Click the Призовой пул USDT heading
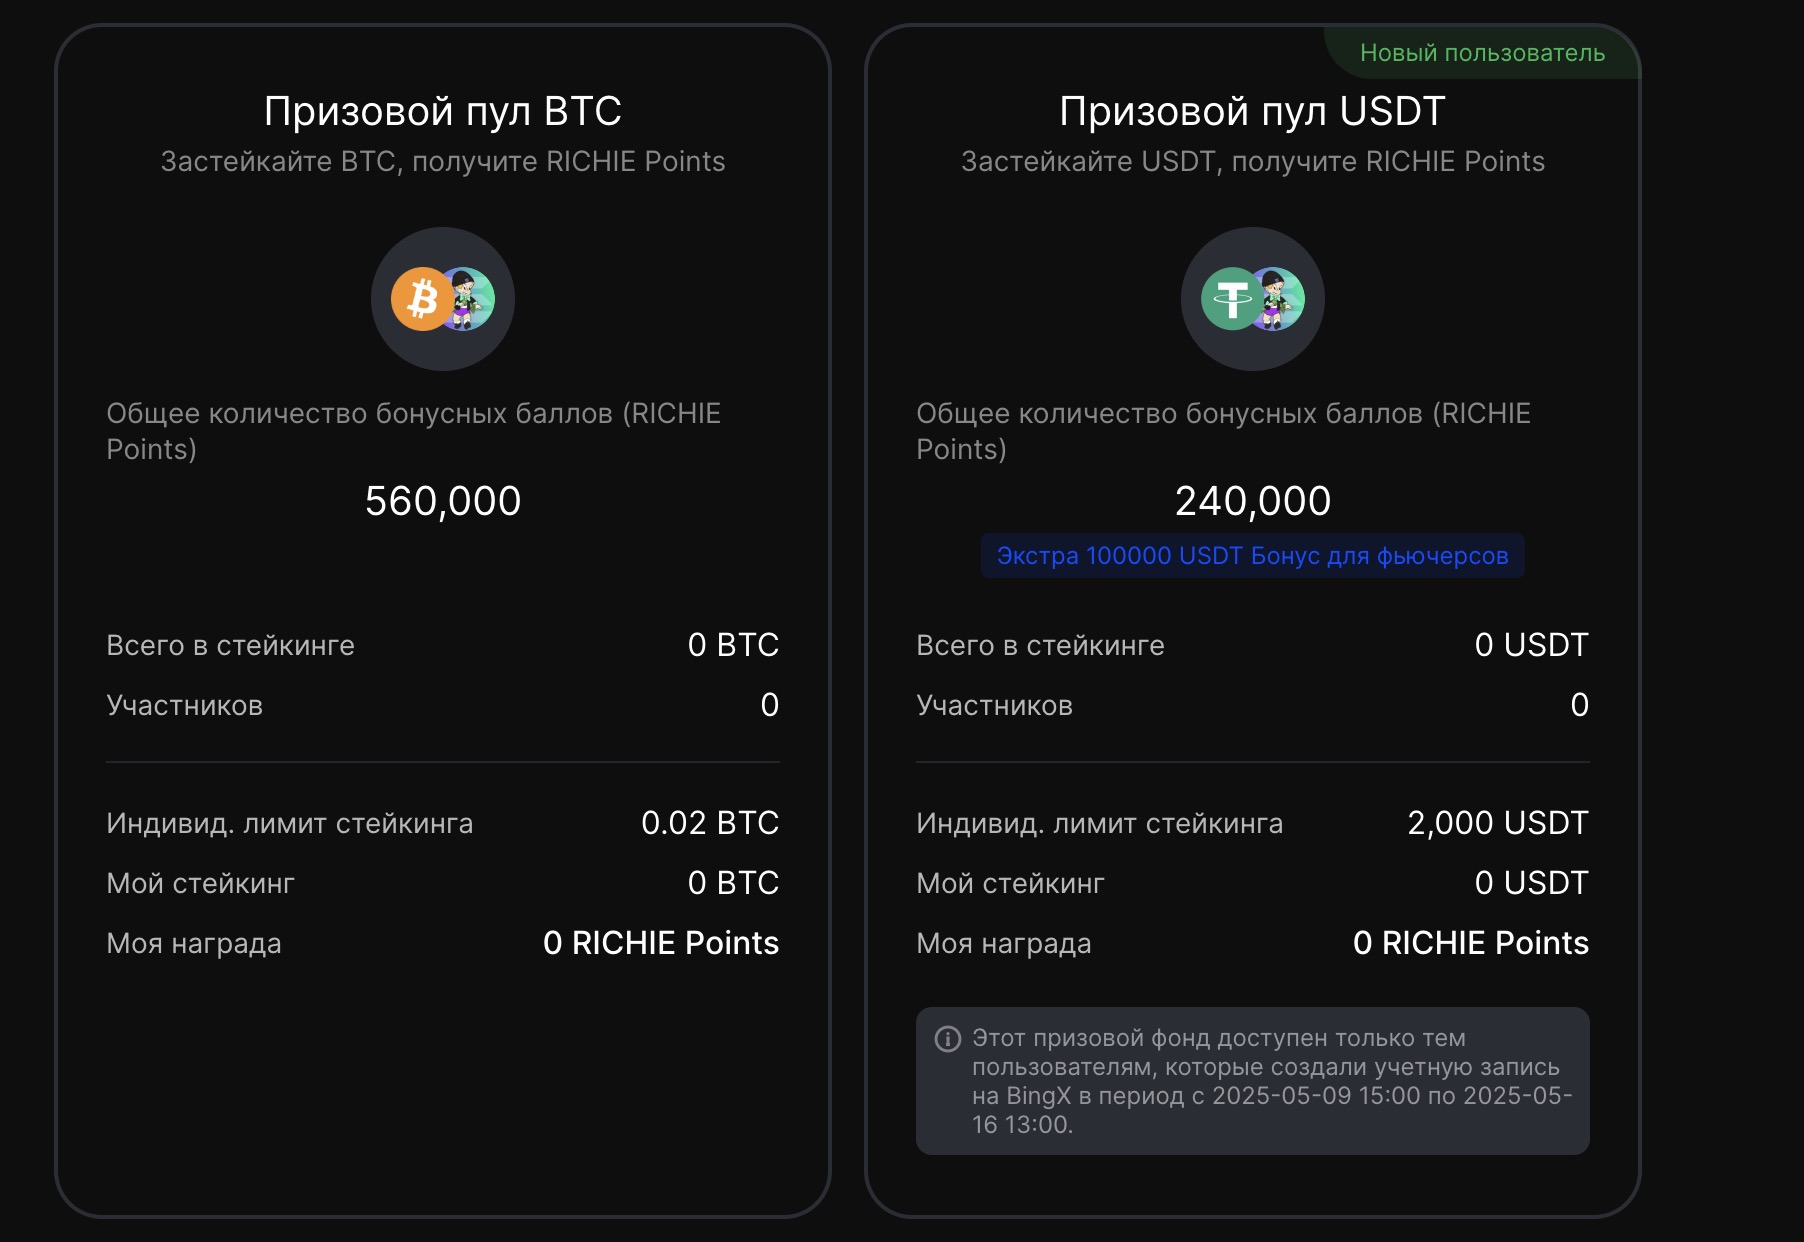This screenshot has width=1804, height=1242. [1253, 111]
